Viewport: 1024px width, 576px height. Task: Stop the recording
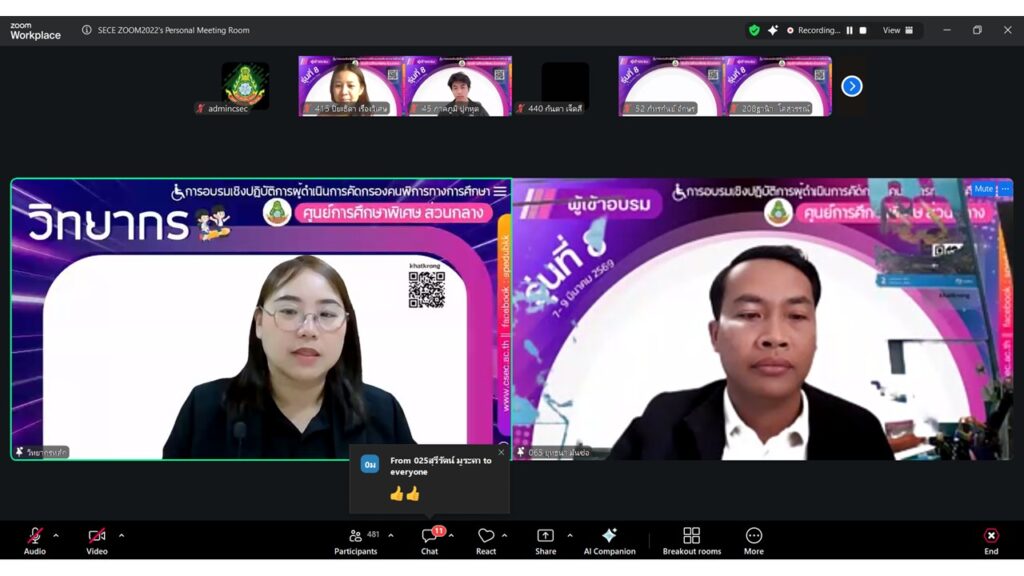(863, 30)
